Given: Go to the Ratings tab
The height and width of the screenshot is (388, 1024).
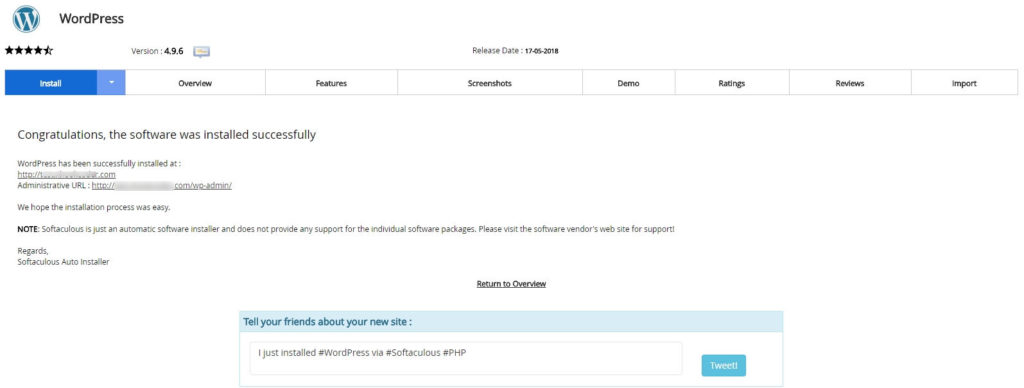Looking at the screenshot, I should [x=731, y=83].
